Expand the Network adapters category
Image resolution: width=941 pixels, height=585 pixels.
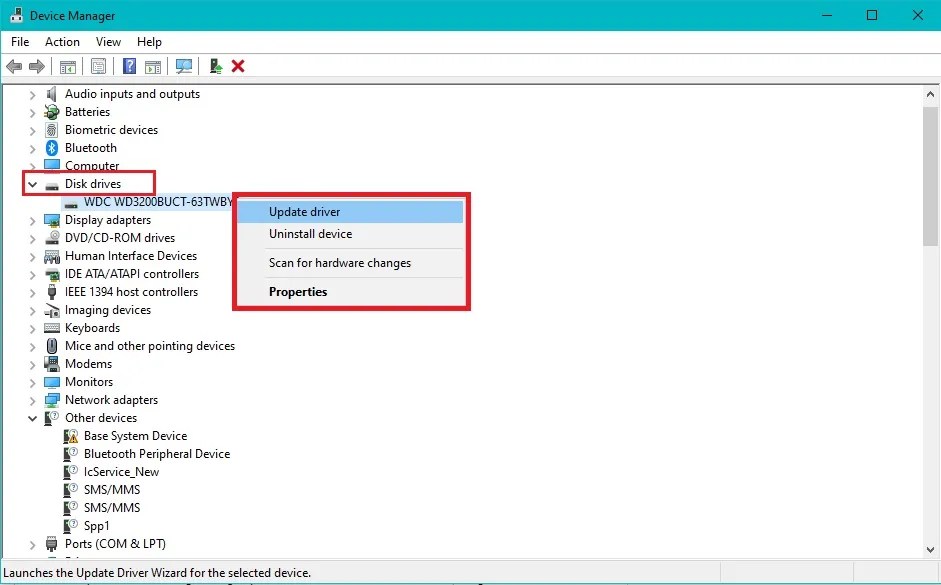tap(33, 399)
